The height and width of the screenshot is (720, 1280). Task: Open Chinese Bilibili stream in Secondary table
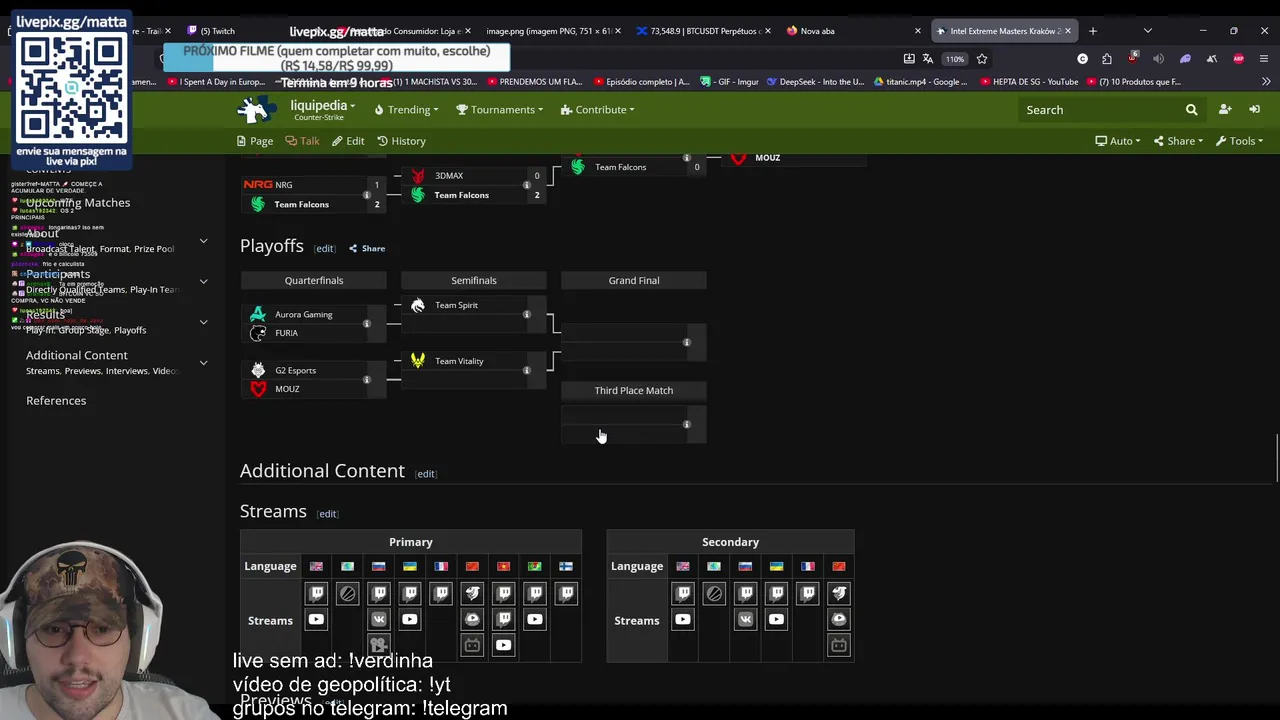(x=839, y=646)
